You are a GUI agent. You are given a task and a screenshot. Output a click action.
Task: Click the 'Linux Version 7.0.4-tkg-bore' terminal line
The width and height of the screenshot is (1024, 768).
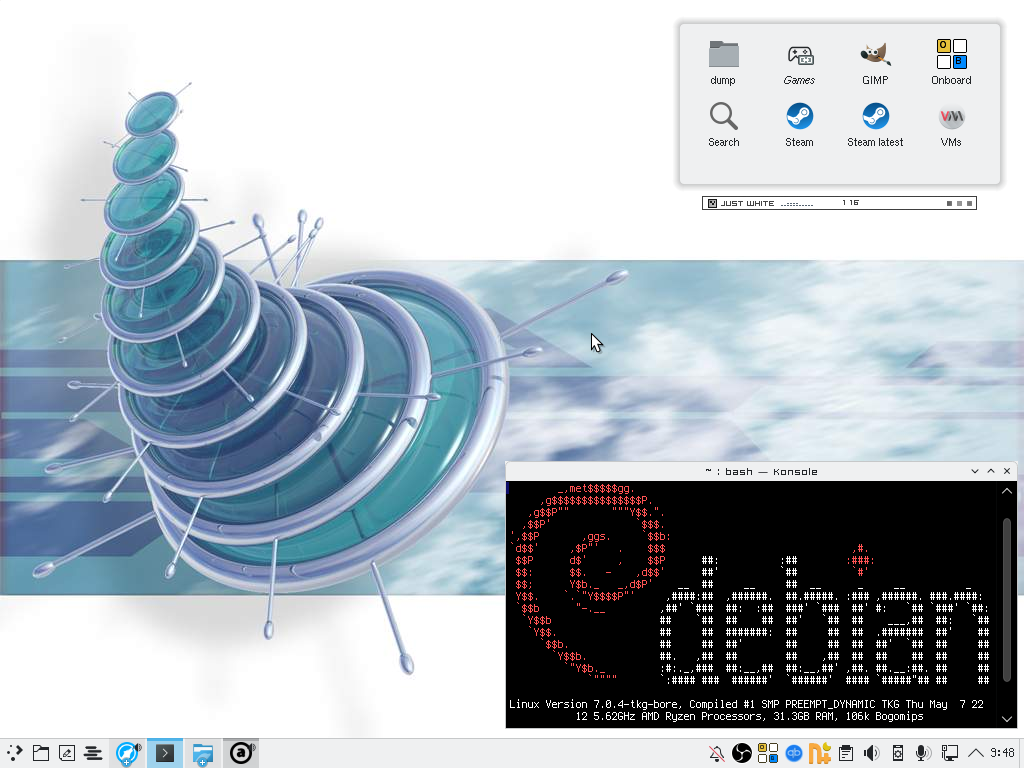tap(746, 704)
